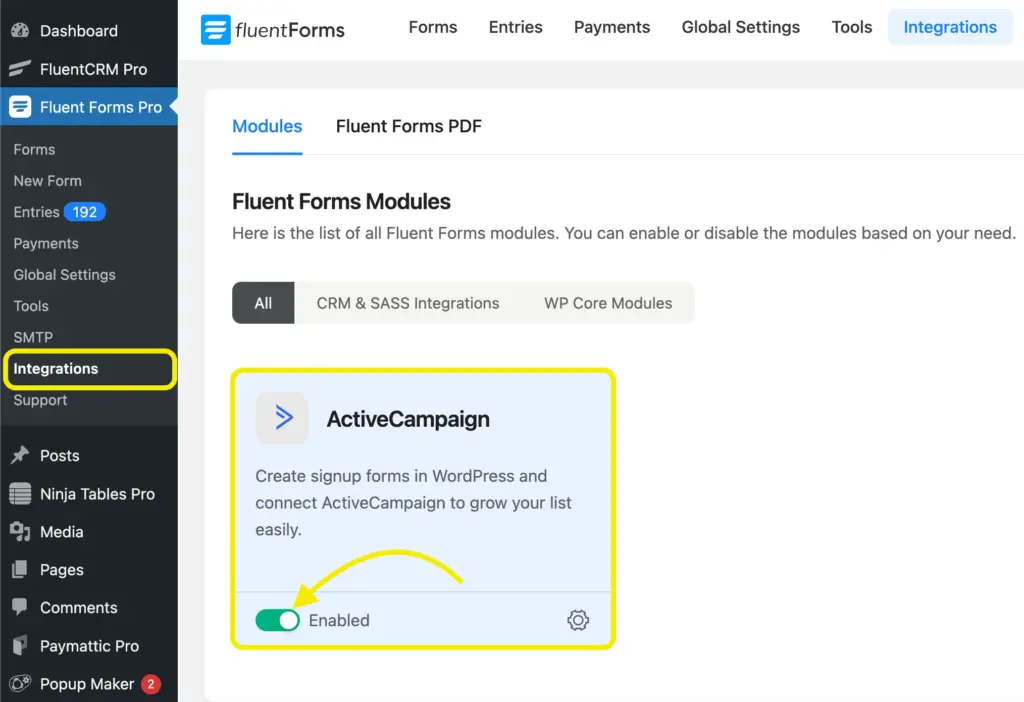Open Global Settings in top navigation
Screen dimensions: 1024x702
coord(740,27)
